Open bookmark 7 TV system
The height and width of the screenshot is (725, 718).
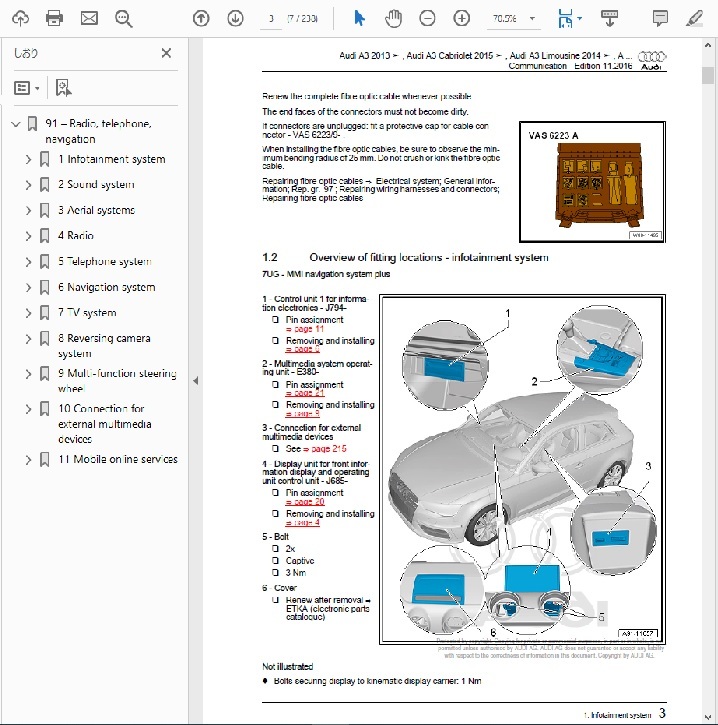[87, 313]
